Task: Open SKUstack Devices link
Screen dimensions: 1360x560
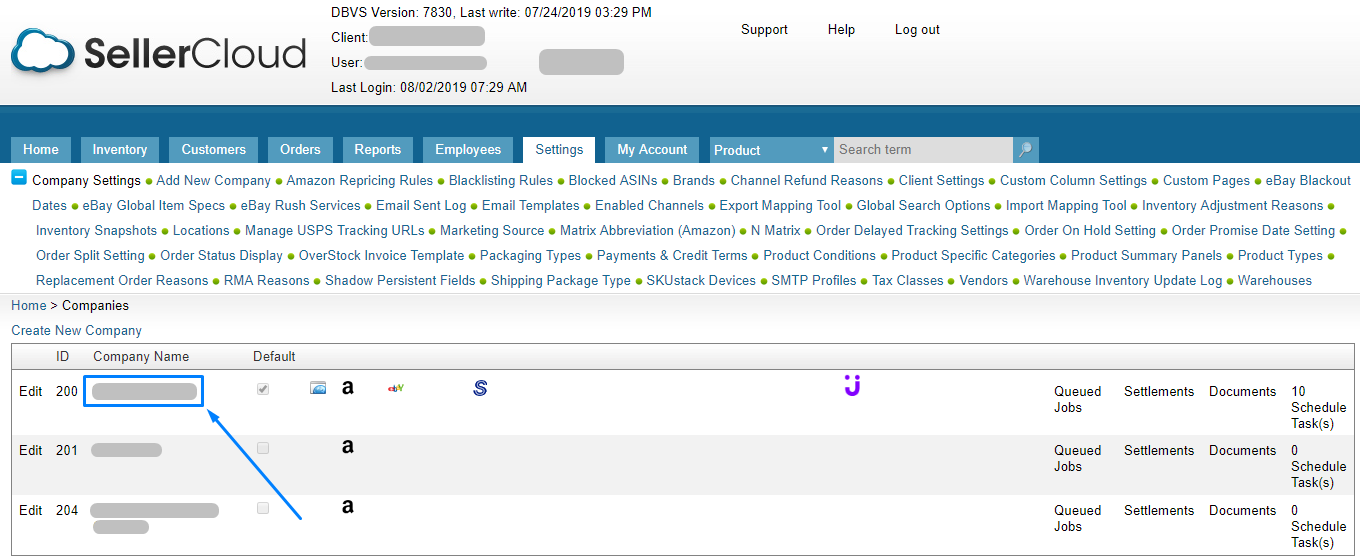Action: (702, 281)
